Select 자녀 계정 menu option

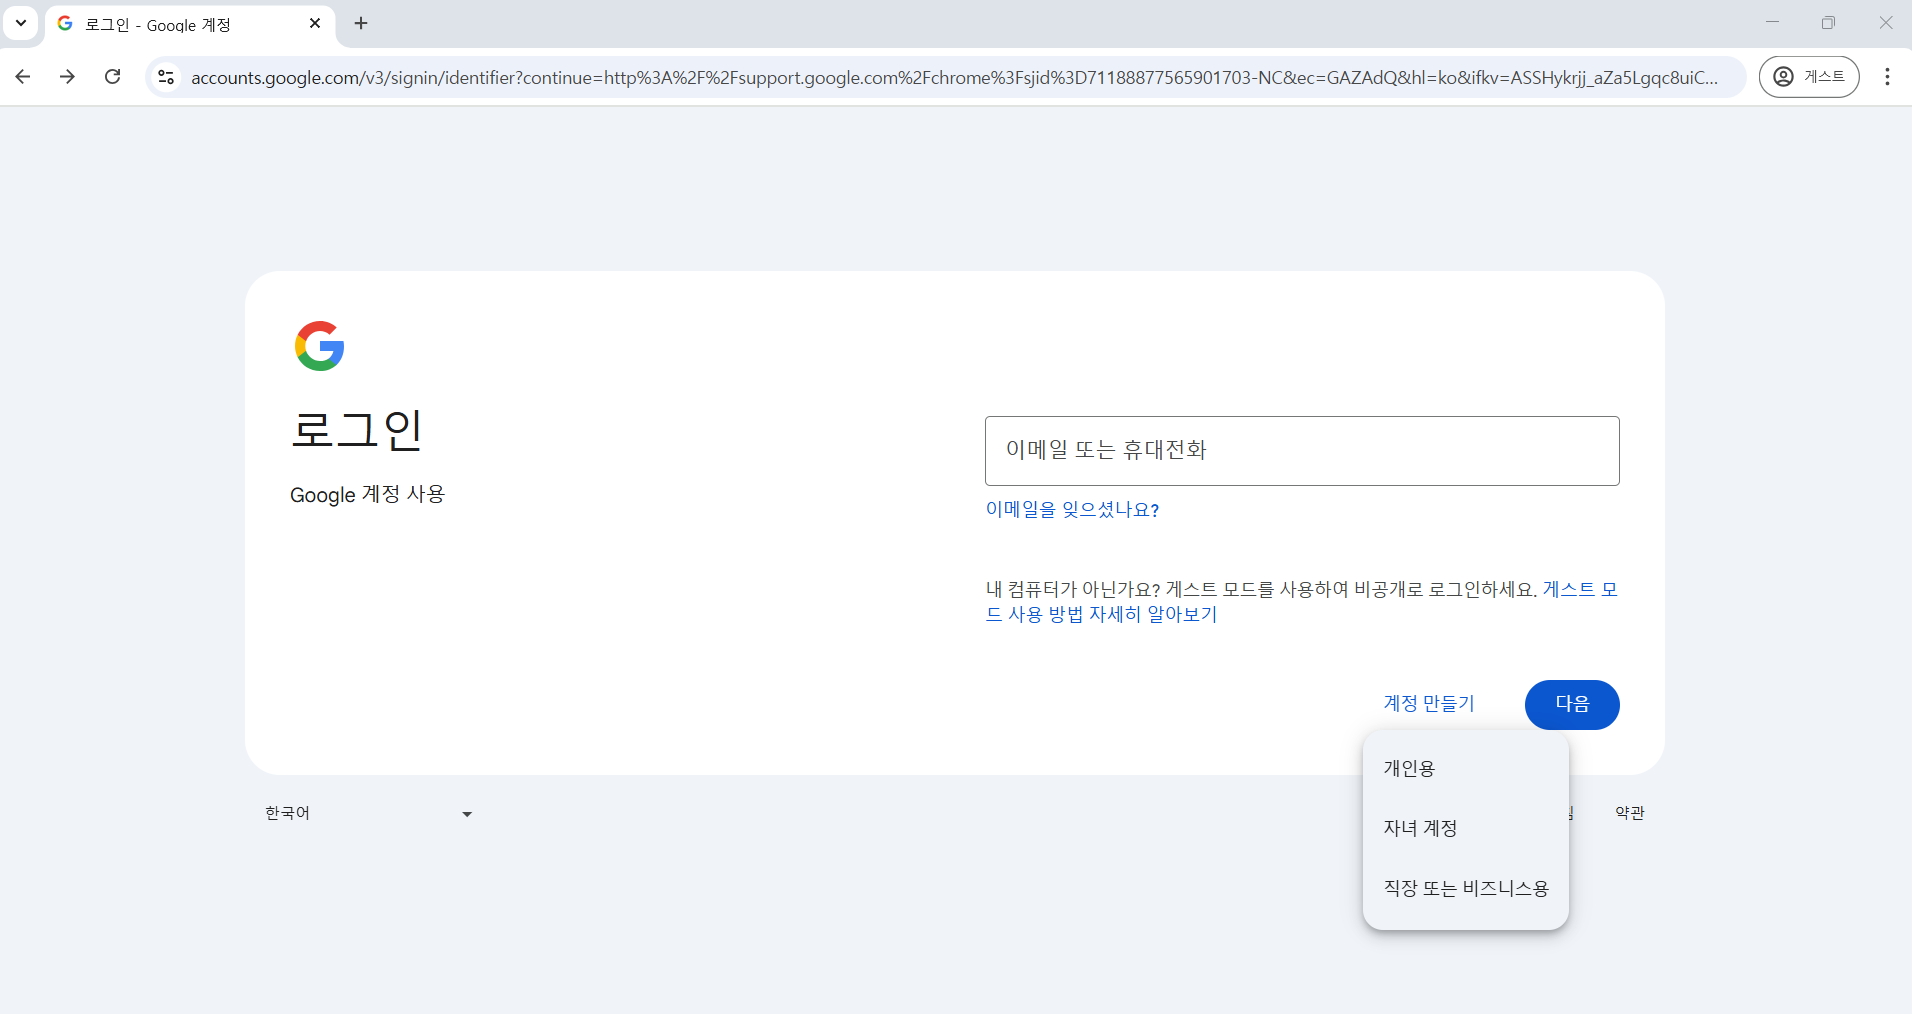(x=1420, y=828)
